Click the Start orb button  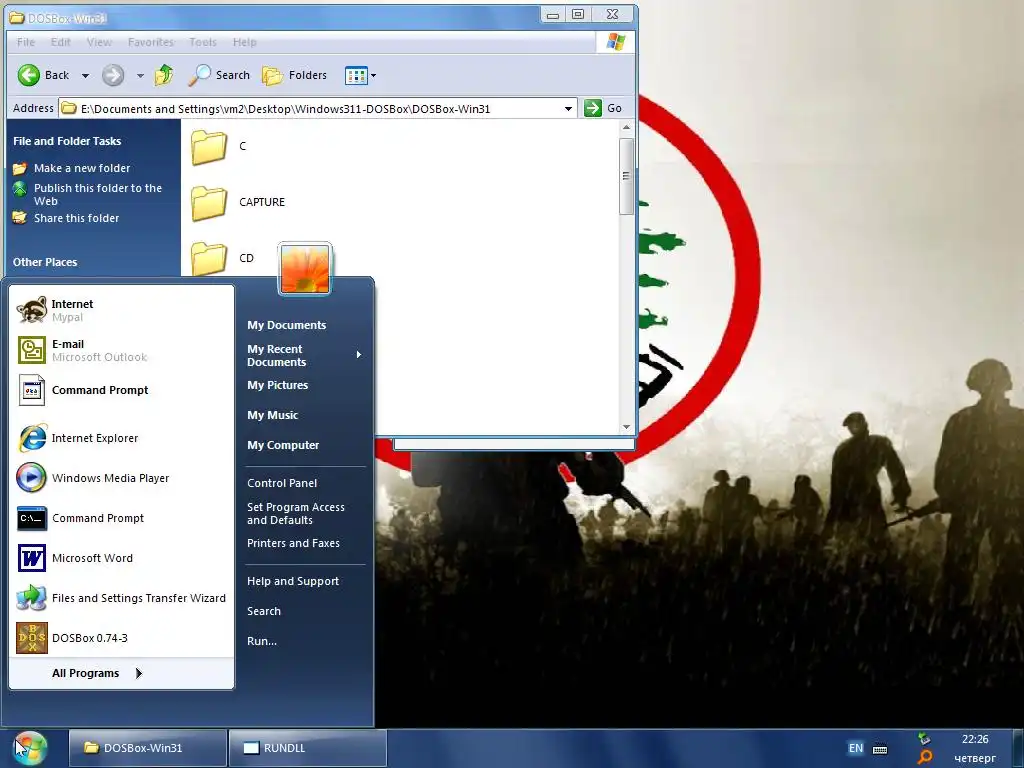31,748
